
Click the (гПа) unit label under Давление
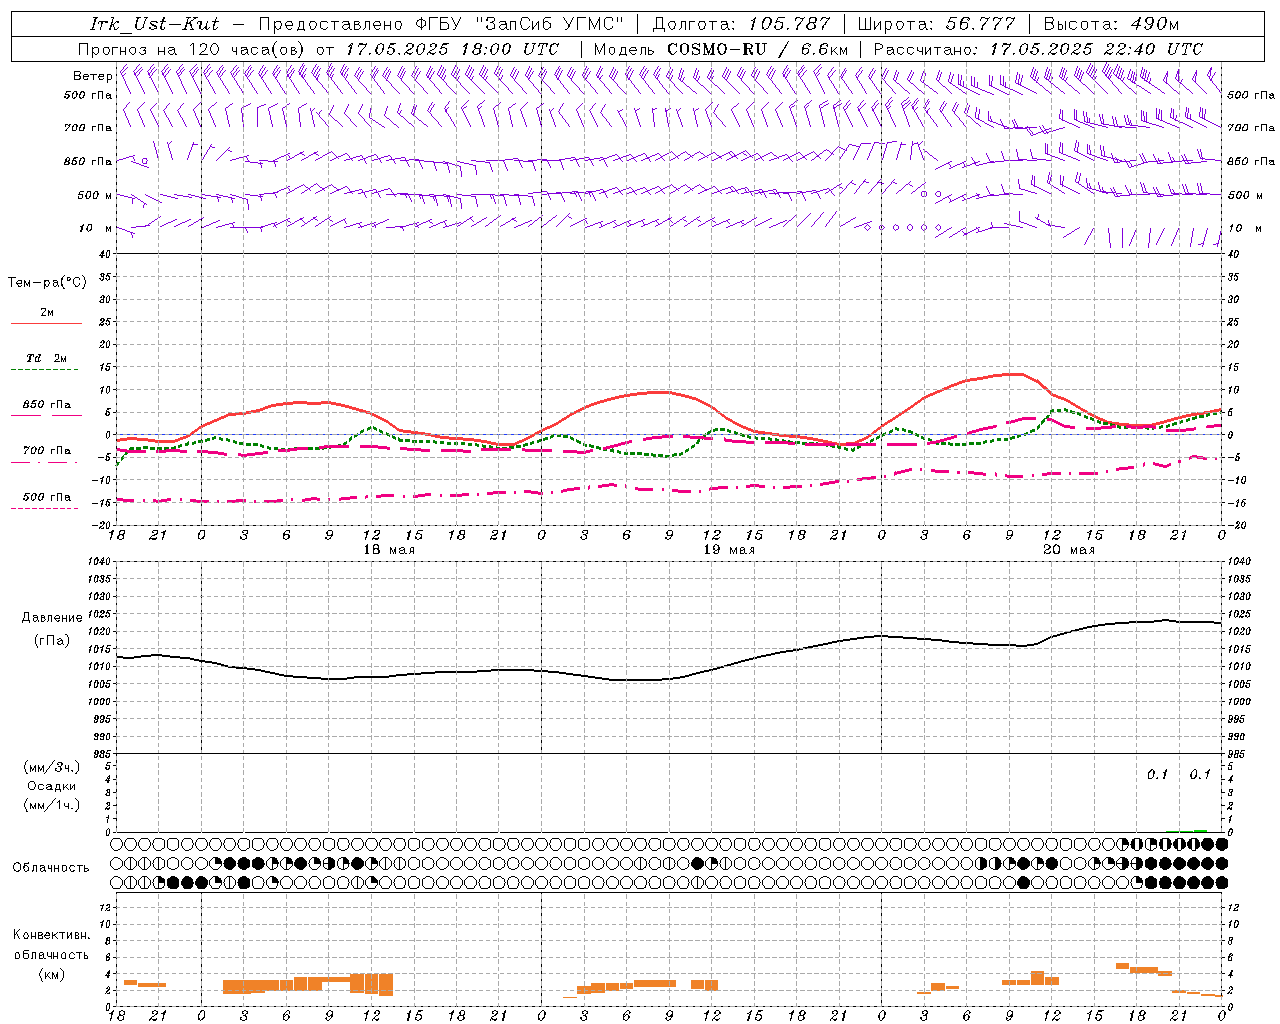click(52, 641)
